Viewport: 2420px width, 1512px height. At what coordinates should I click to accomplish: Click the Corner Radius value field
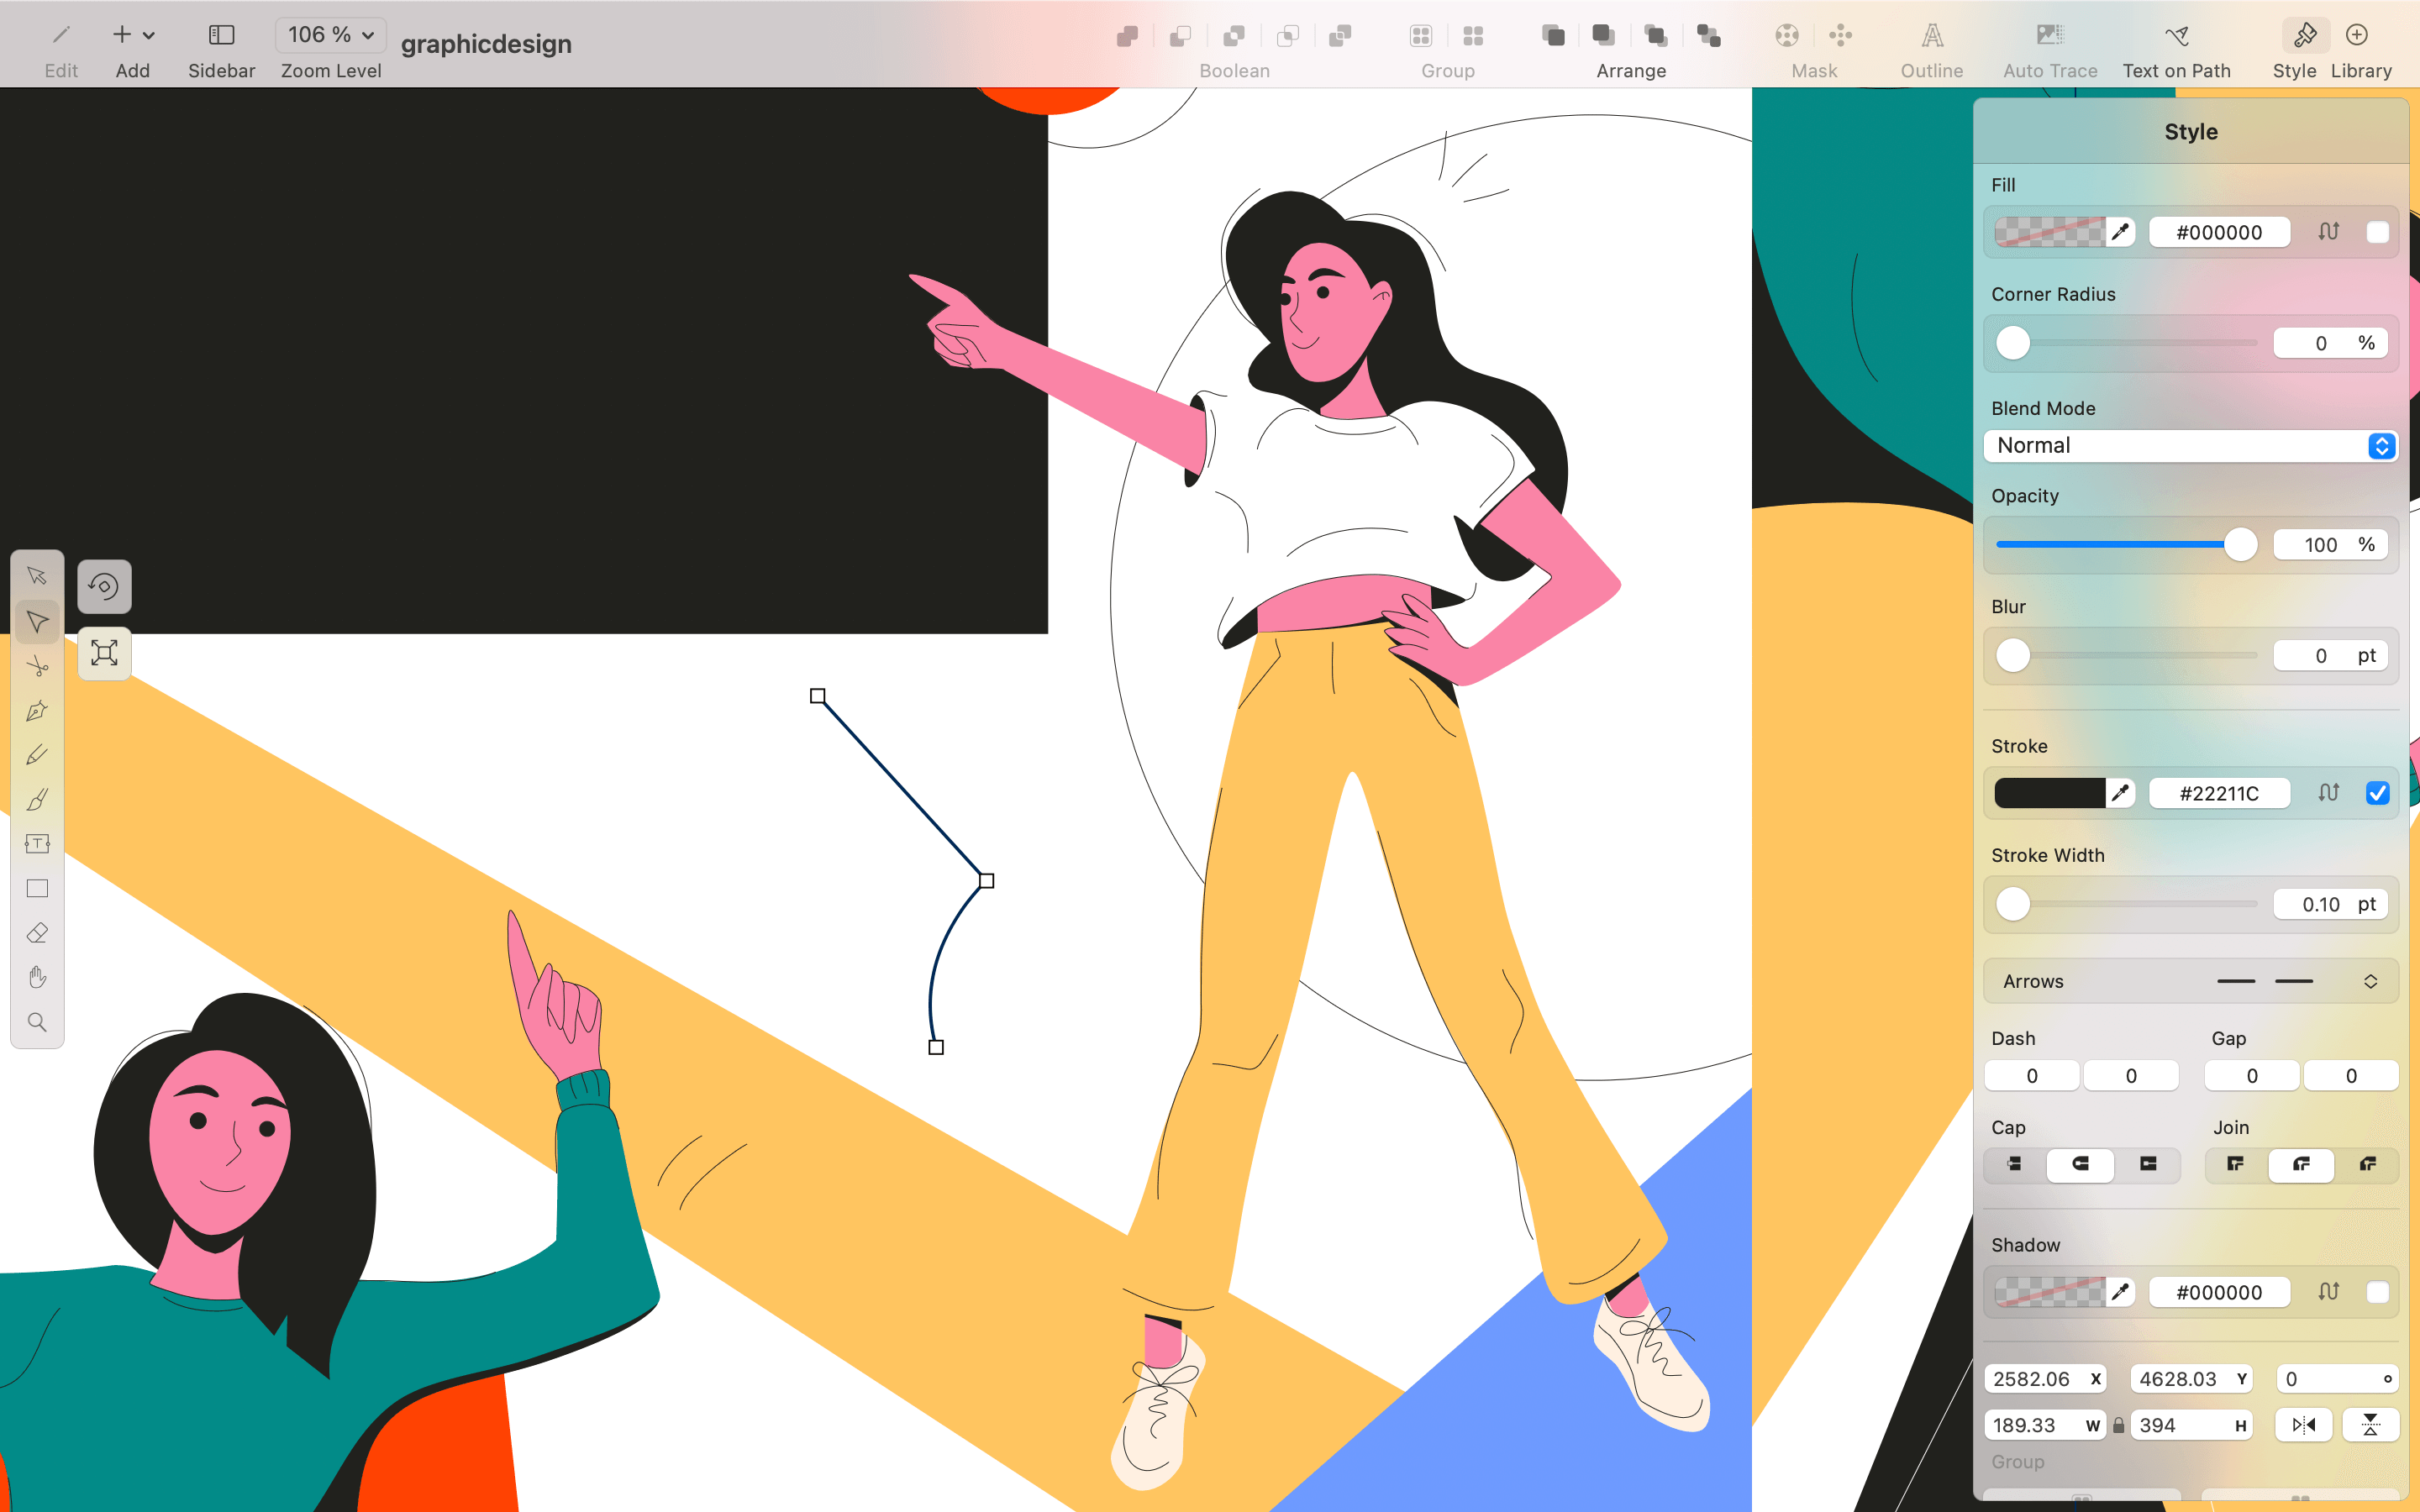click(x=2330, y=343)
